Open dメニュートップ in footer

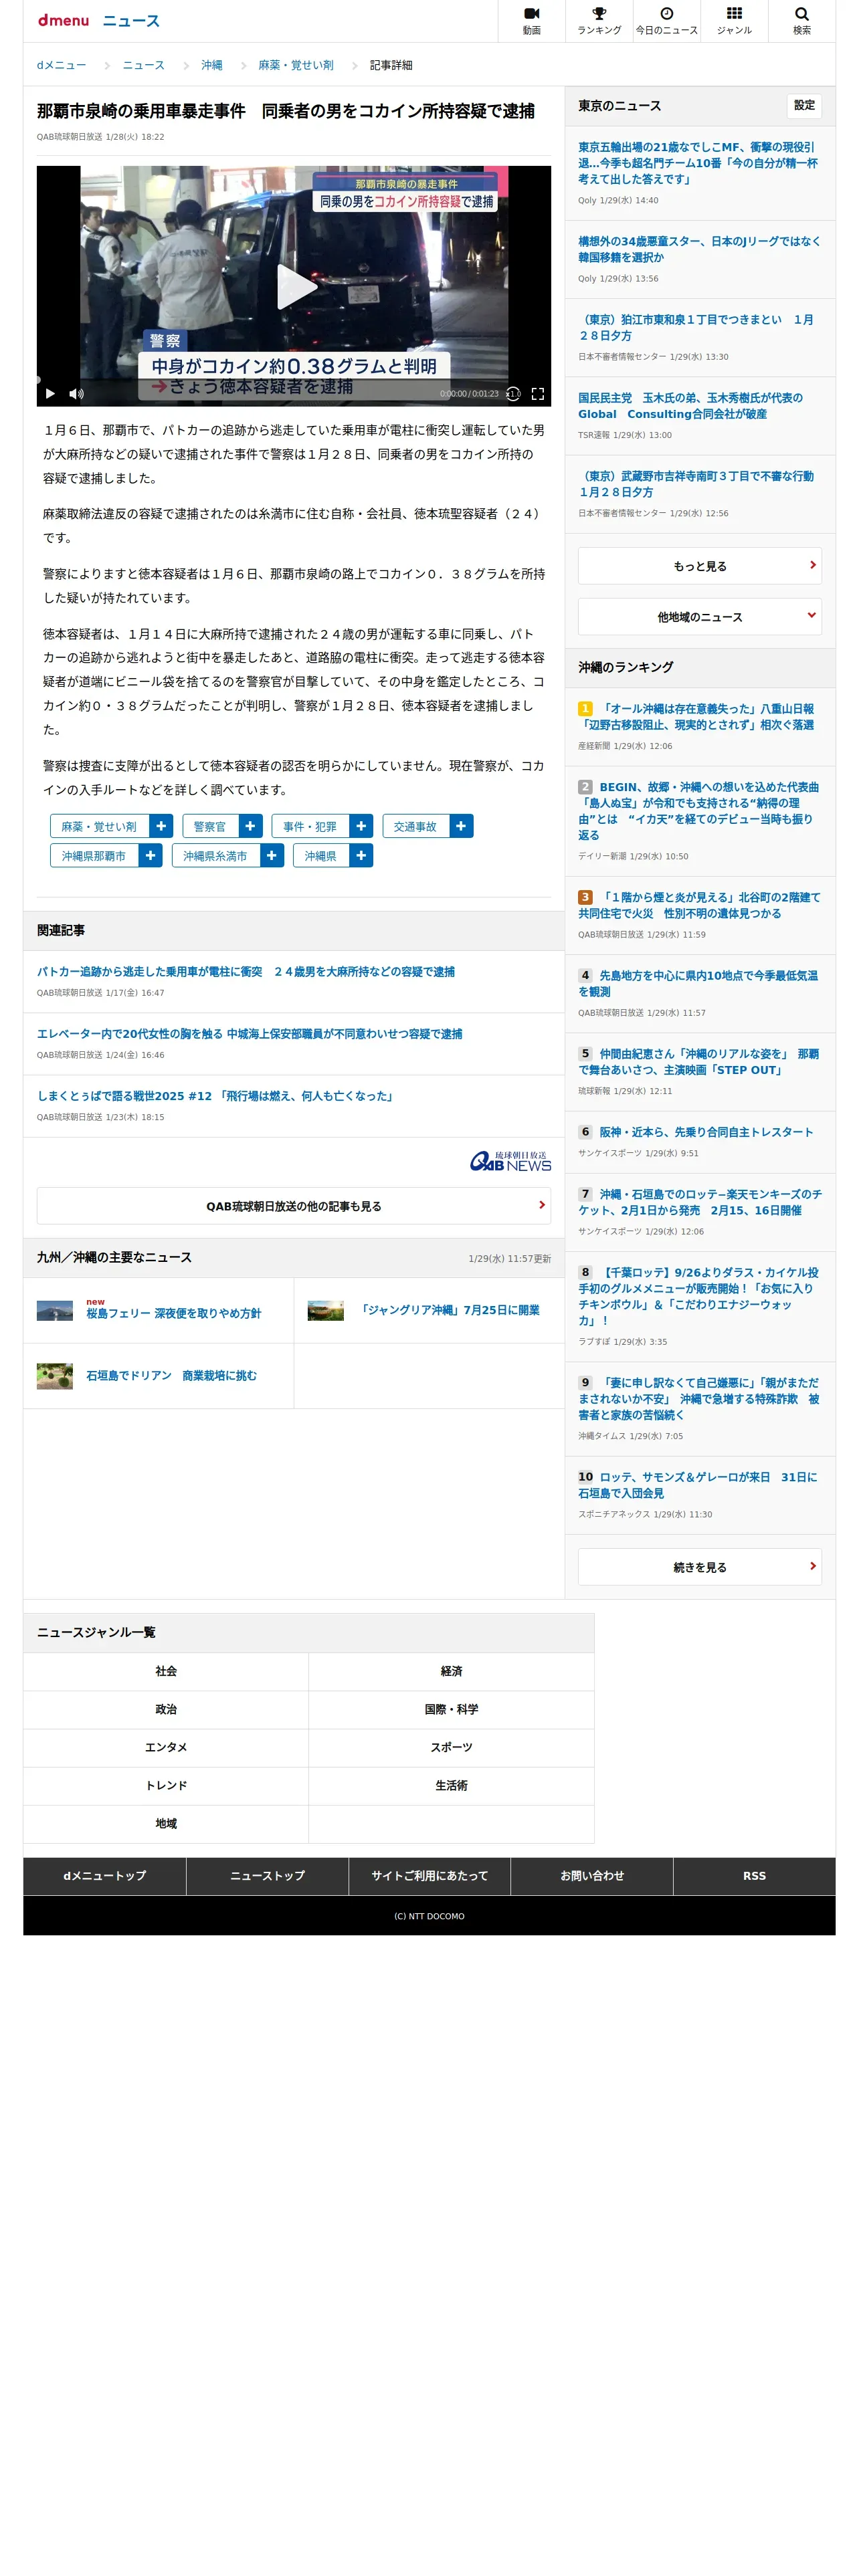104,1876
